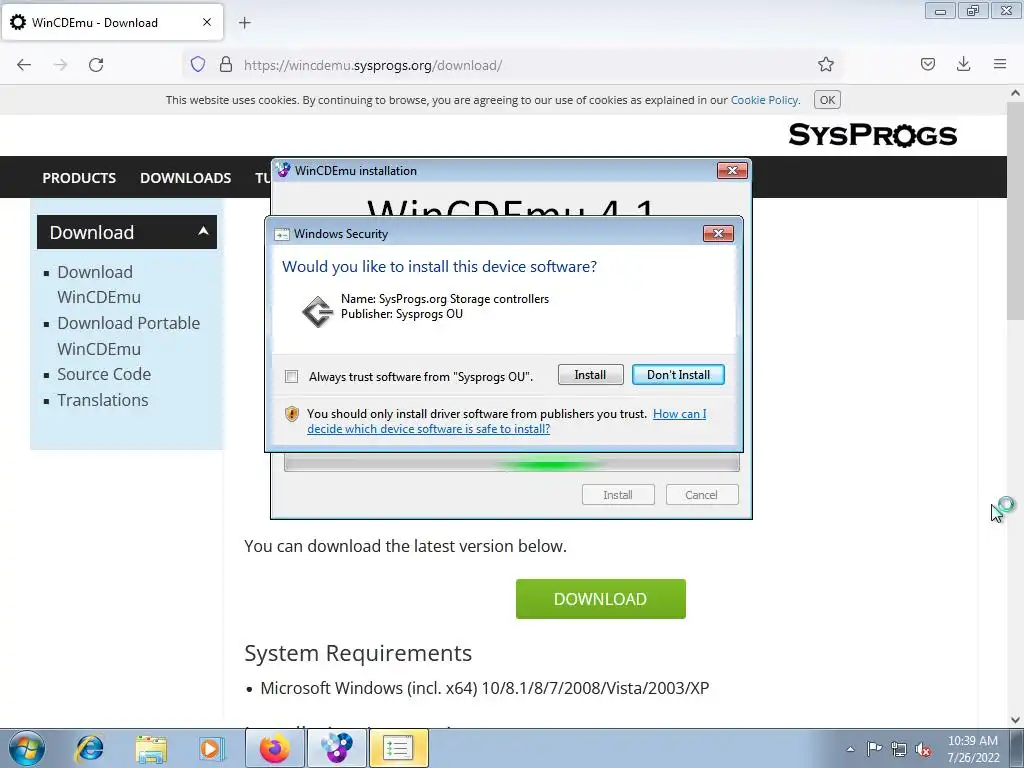Go back to previous page
This screenshot has height=768, width=1024.
pyautogui.click(x=24, y=65)
